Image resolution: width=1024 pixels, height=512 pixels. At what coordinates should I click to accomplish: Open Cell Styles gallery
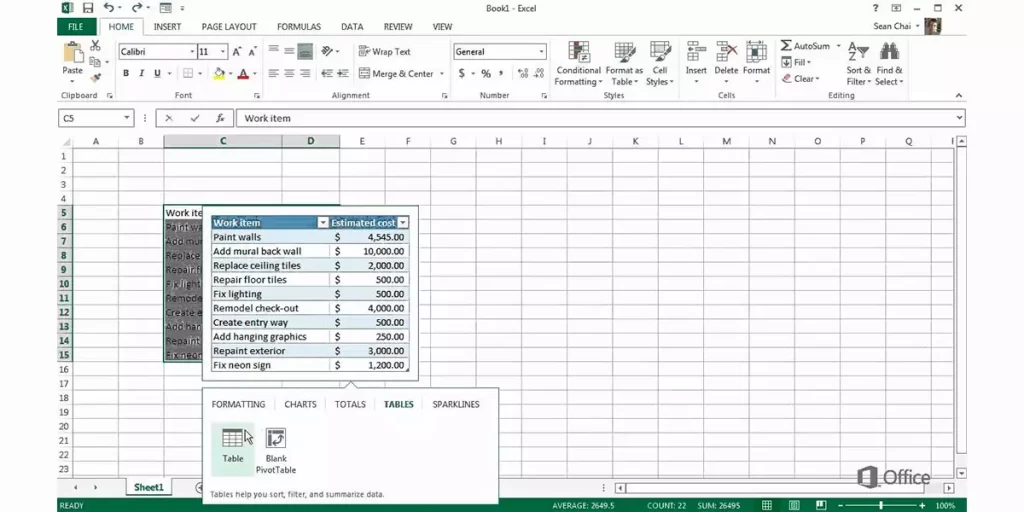[x=660, y=64]
